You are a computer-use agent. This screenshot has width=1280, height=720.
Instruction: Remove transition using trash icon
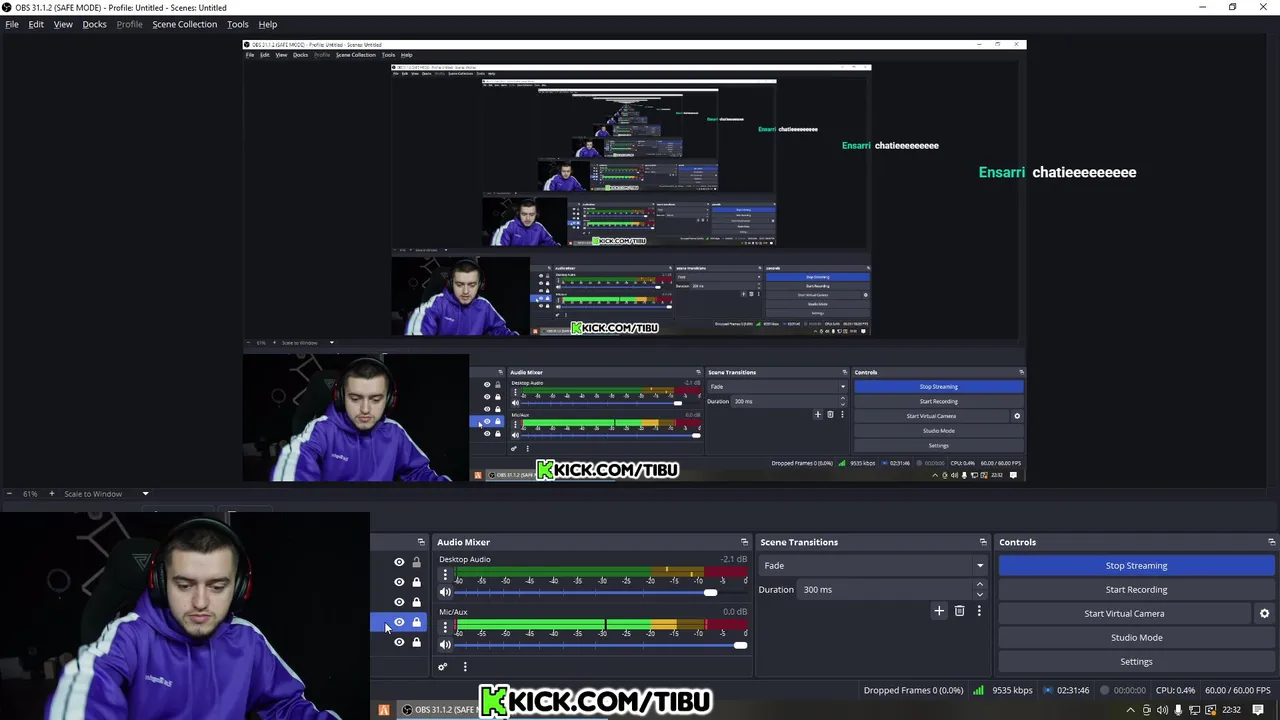[959, 611]
